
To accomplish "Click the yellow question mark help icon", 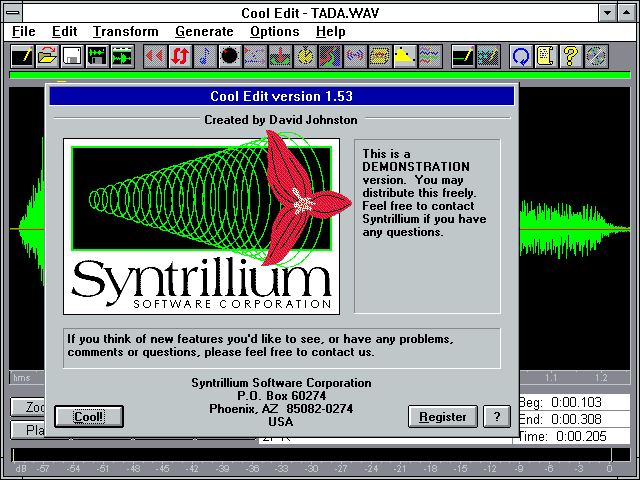I will point(571,56).
